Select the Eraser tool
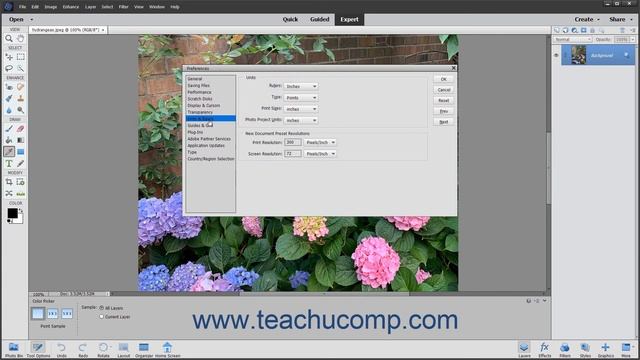The image size is (640, 360). pyautogui.click(x=20, y=129)
